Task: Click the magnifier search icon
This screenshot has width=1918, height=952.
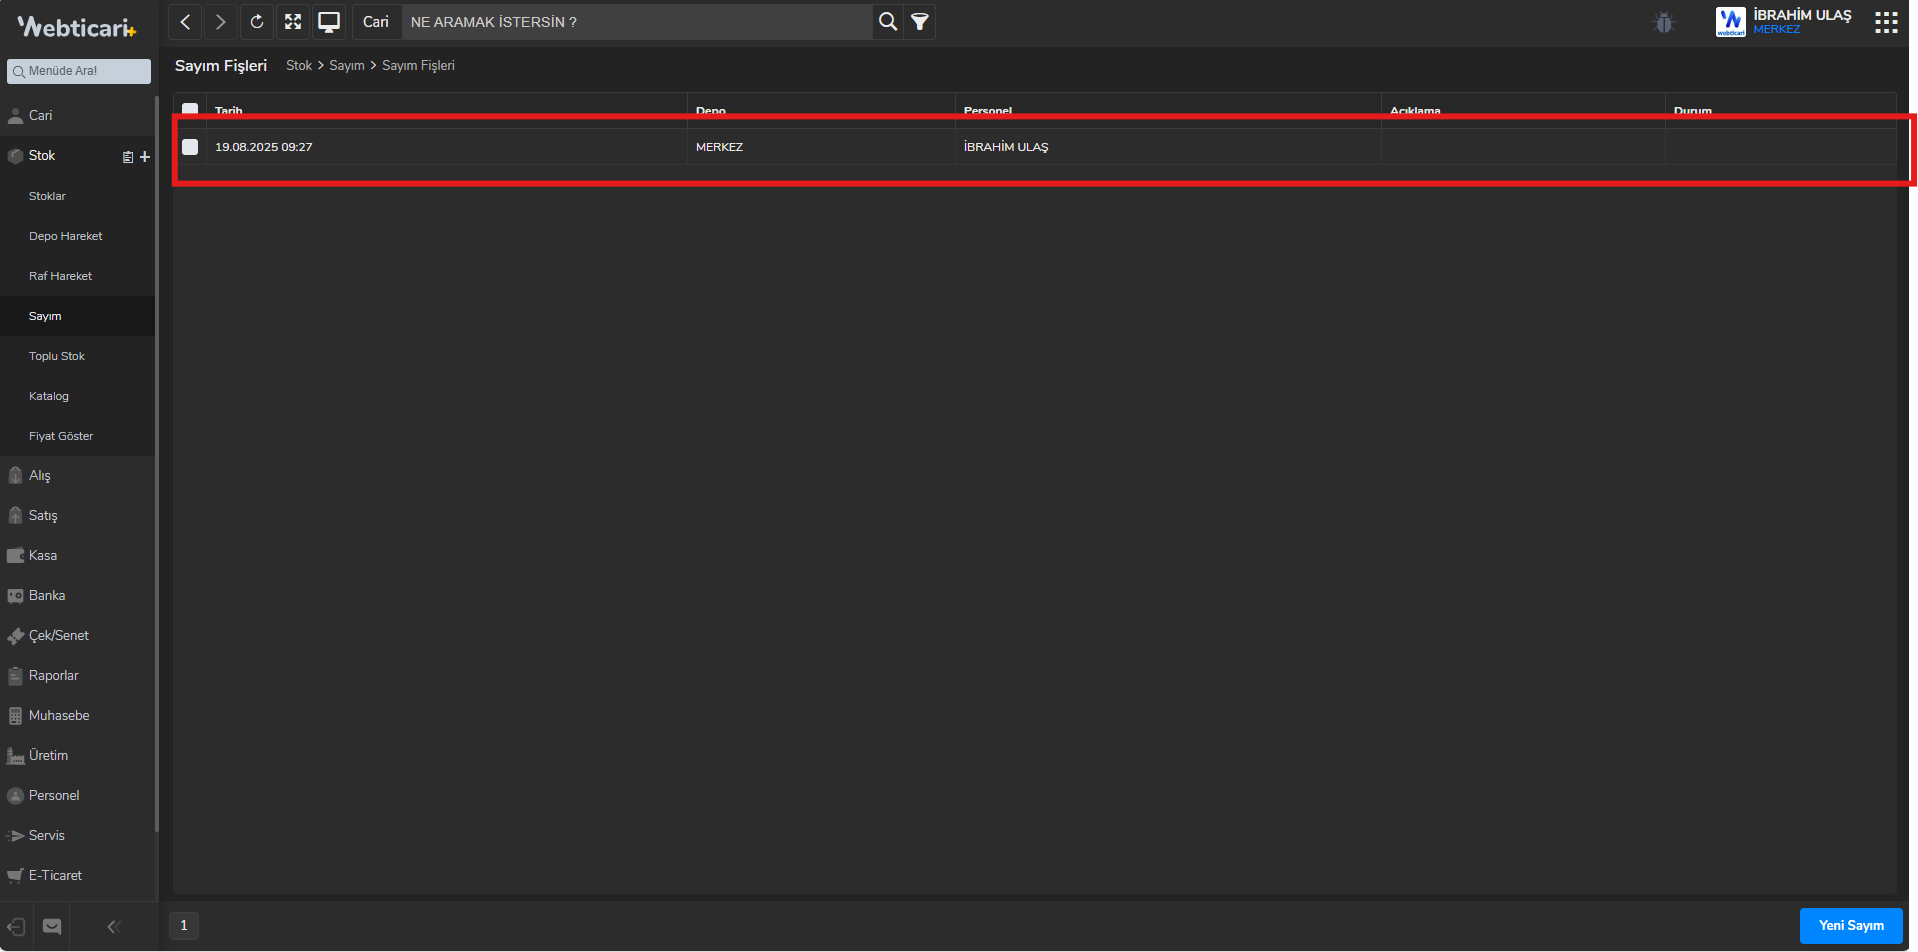Action: 887,22
